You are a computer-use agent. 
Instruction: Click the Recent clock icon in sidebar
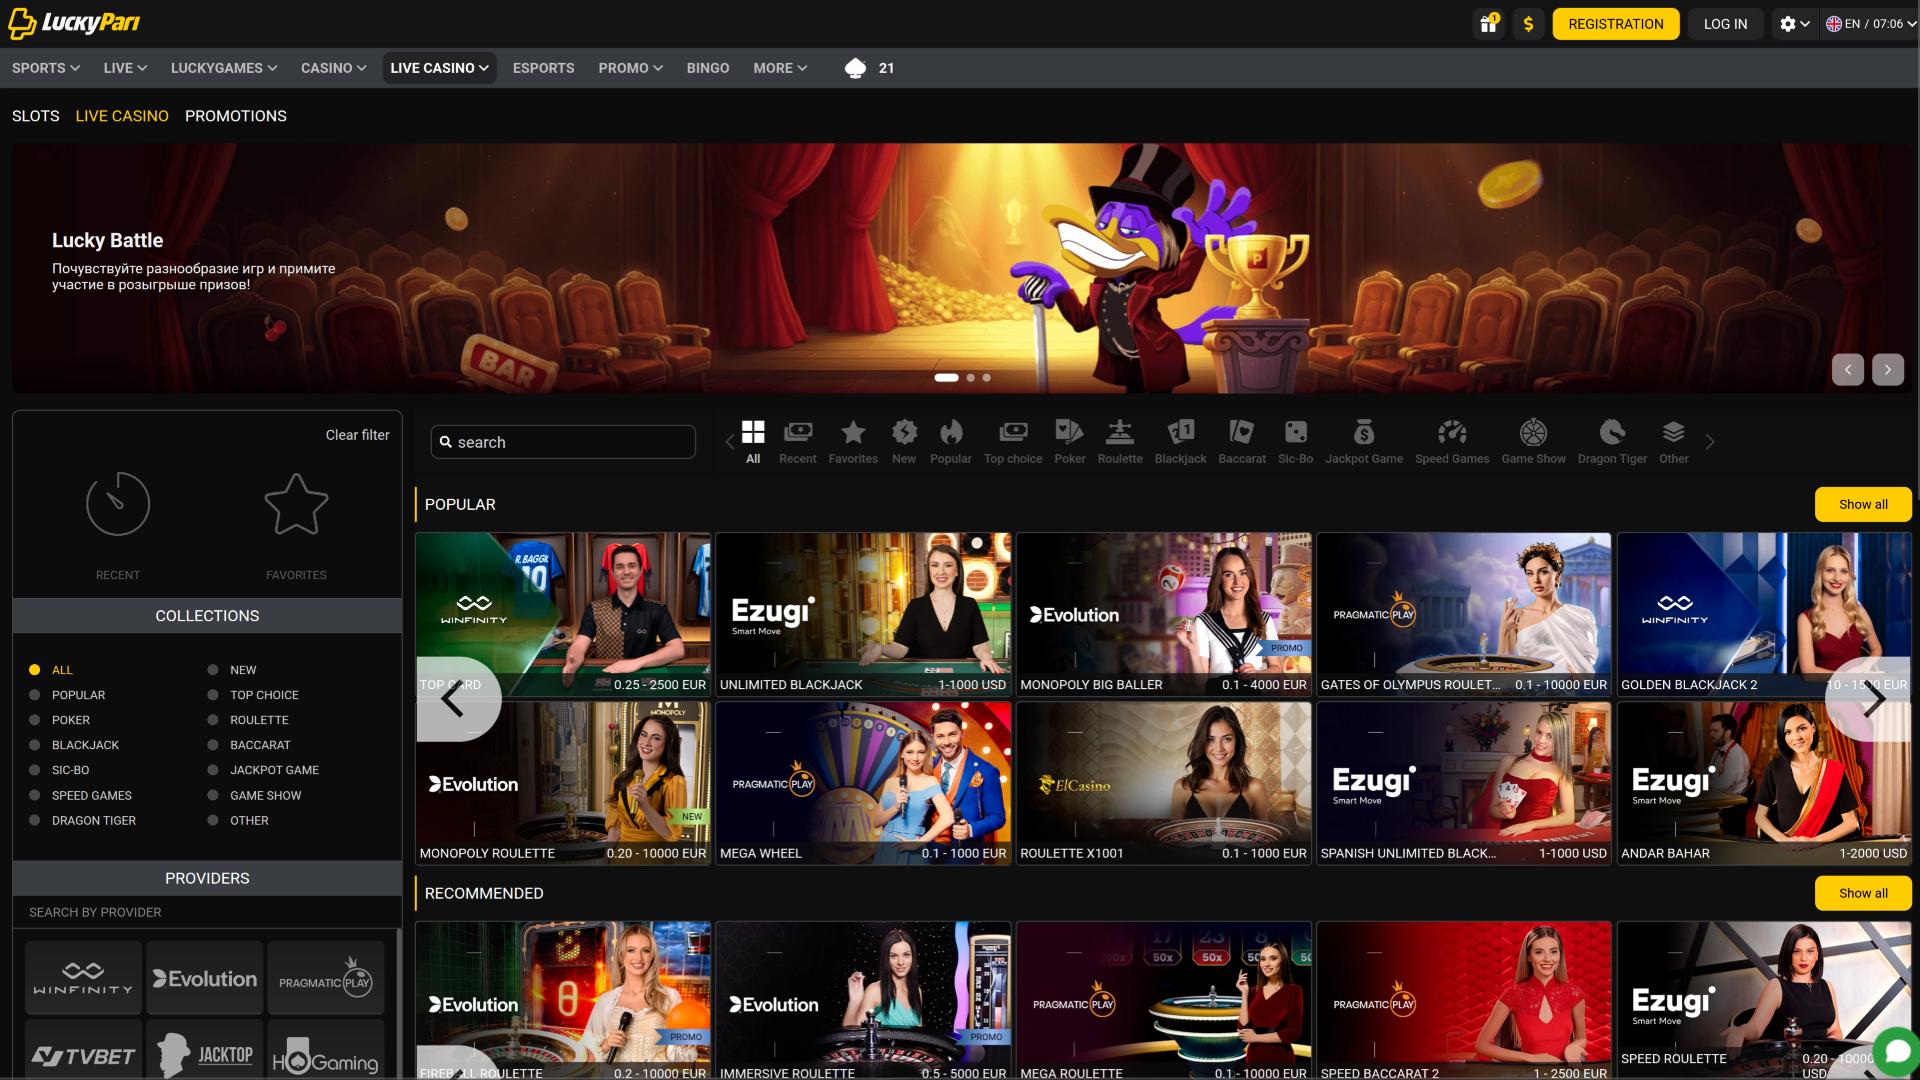coord(118,504)
